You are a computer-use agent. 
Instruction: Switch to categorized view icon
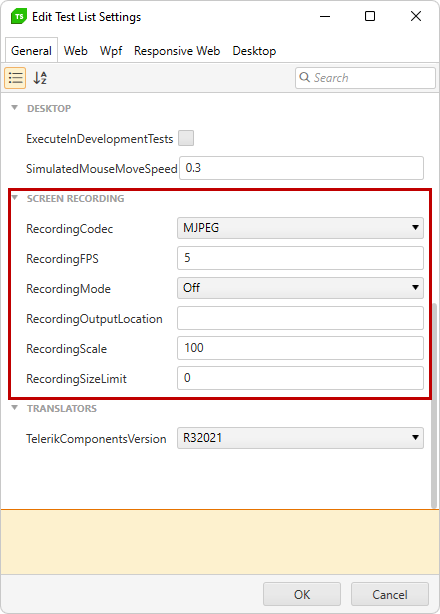pyautogui.click(x=15, y=78)
